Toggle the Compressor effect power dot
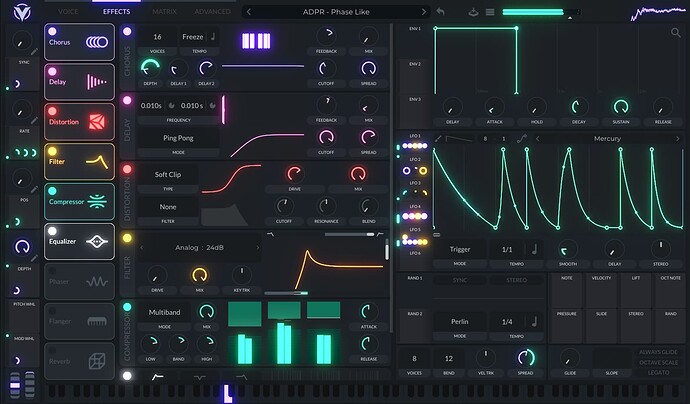Viewport: 690px width, 404px height. point(52,191)
